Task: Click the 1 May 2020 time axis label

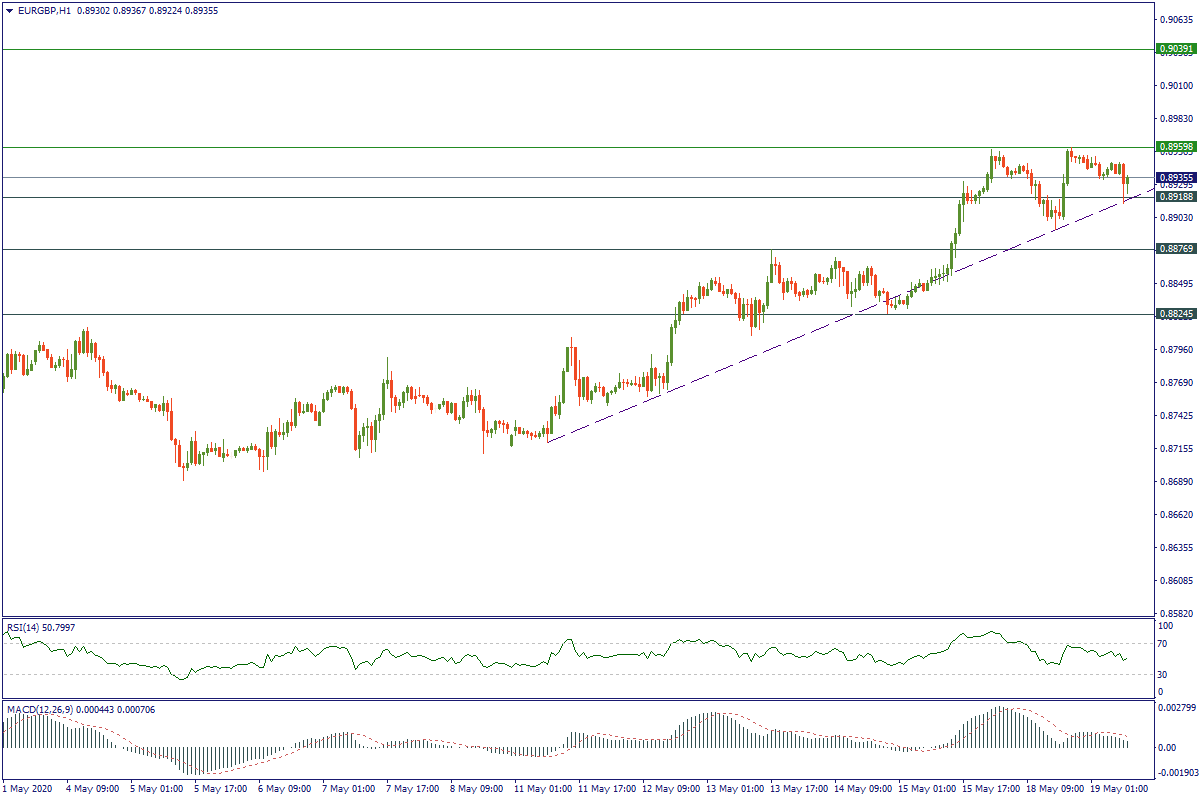Action: coord(28,789)
